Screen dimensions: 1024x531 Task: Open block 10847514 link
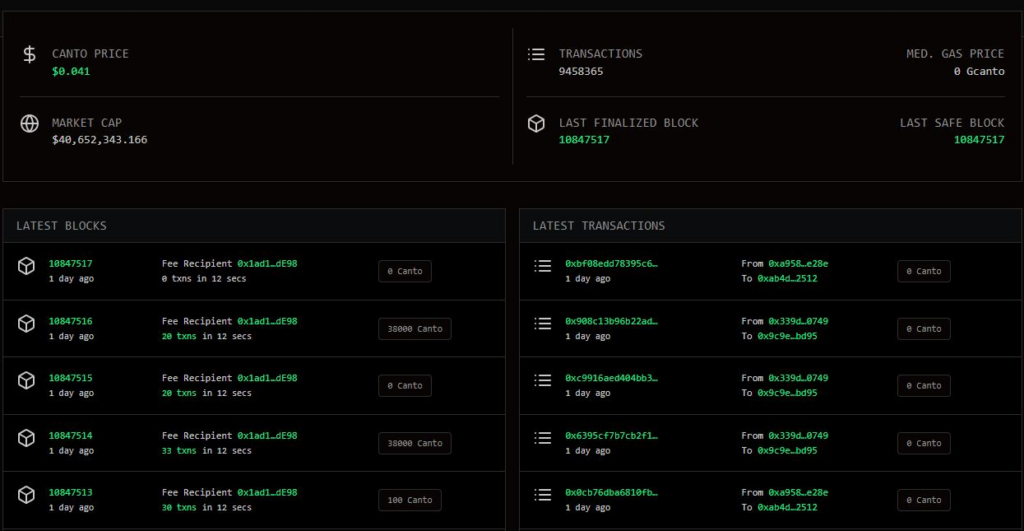point(71,436)
